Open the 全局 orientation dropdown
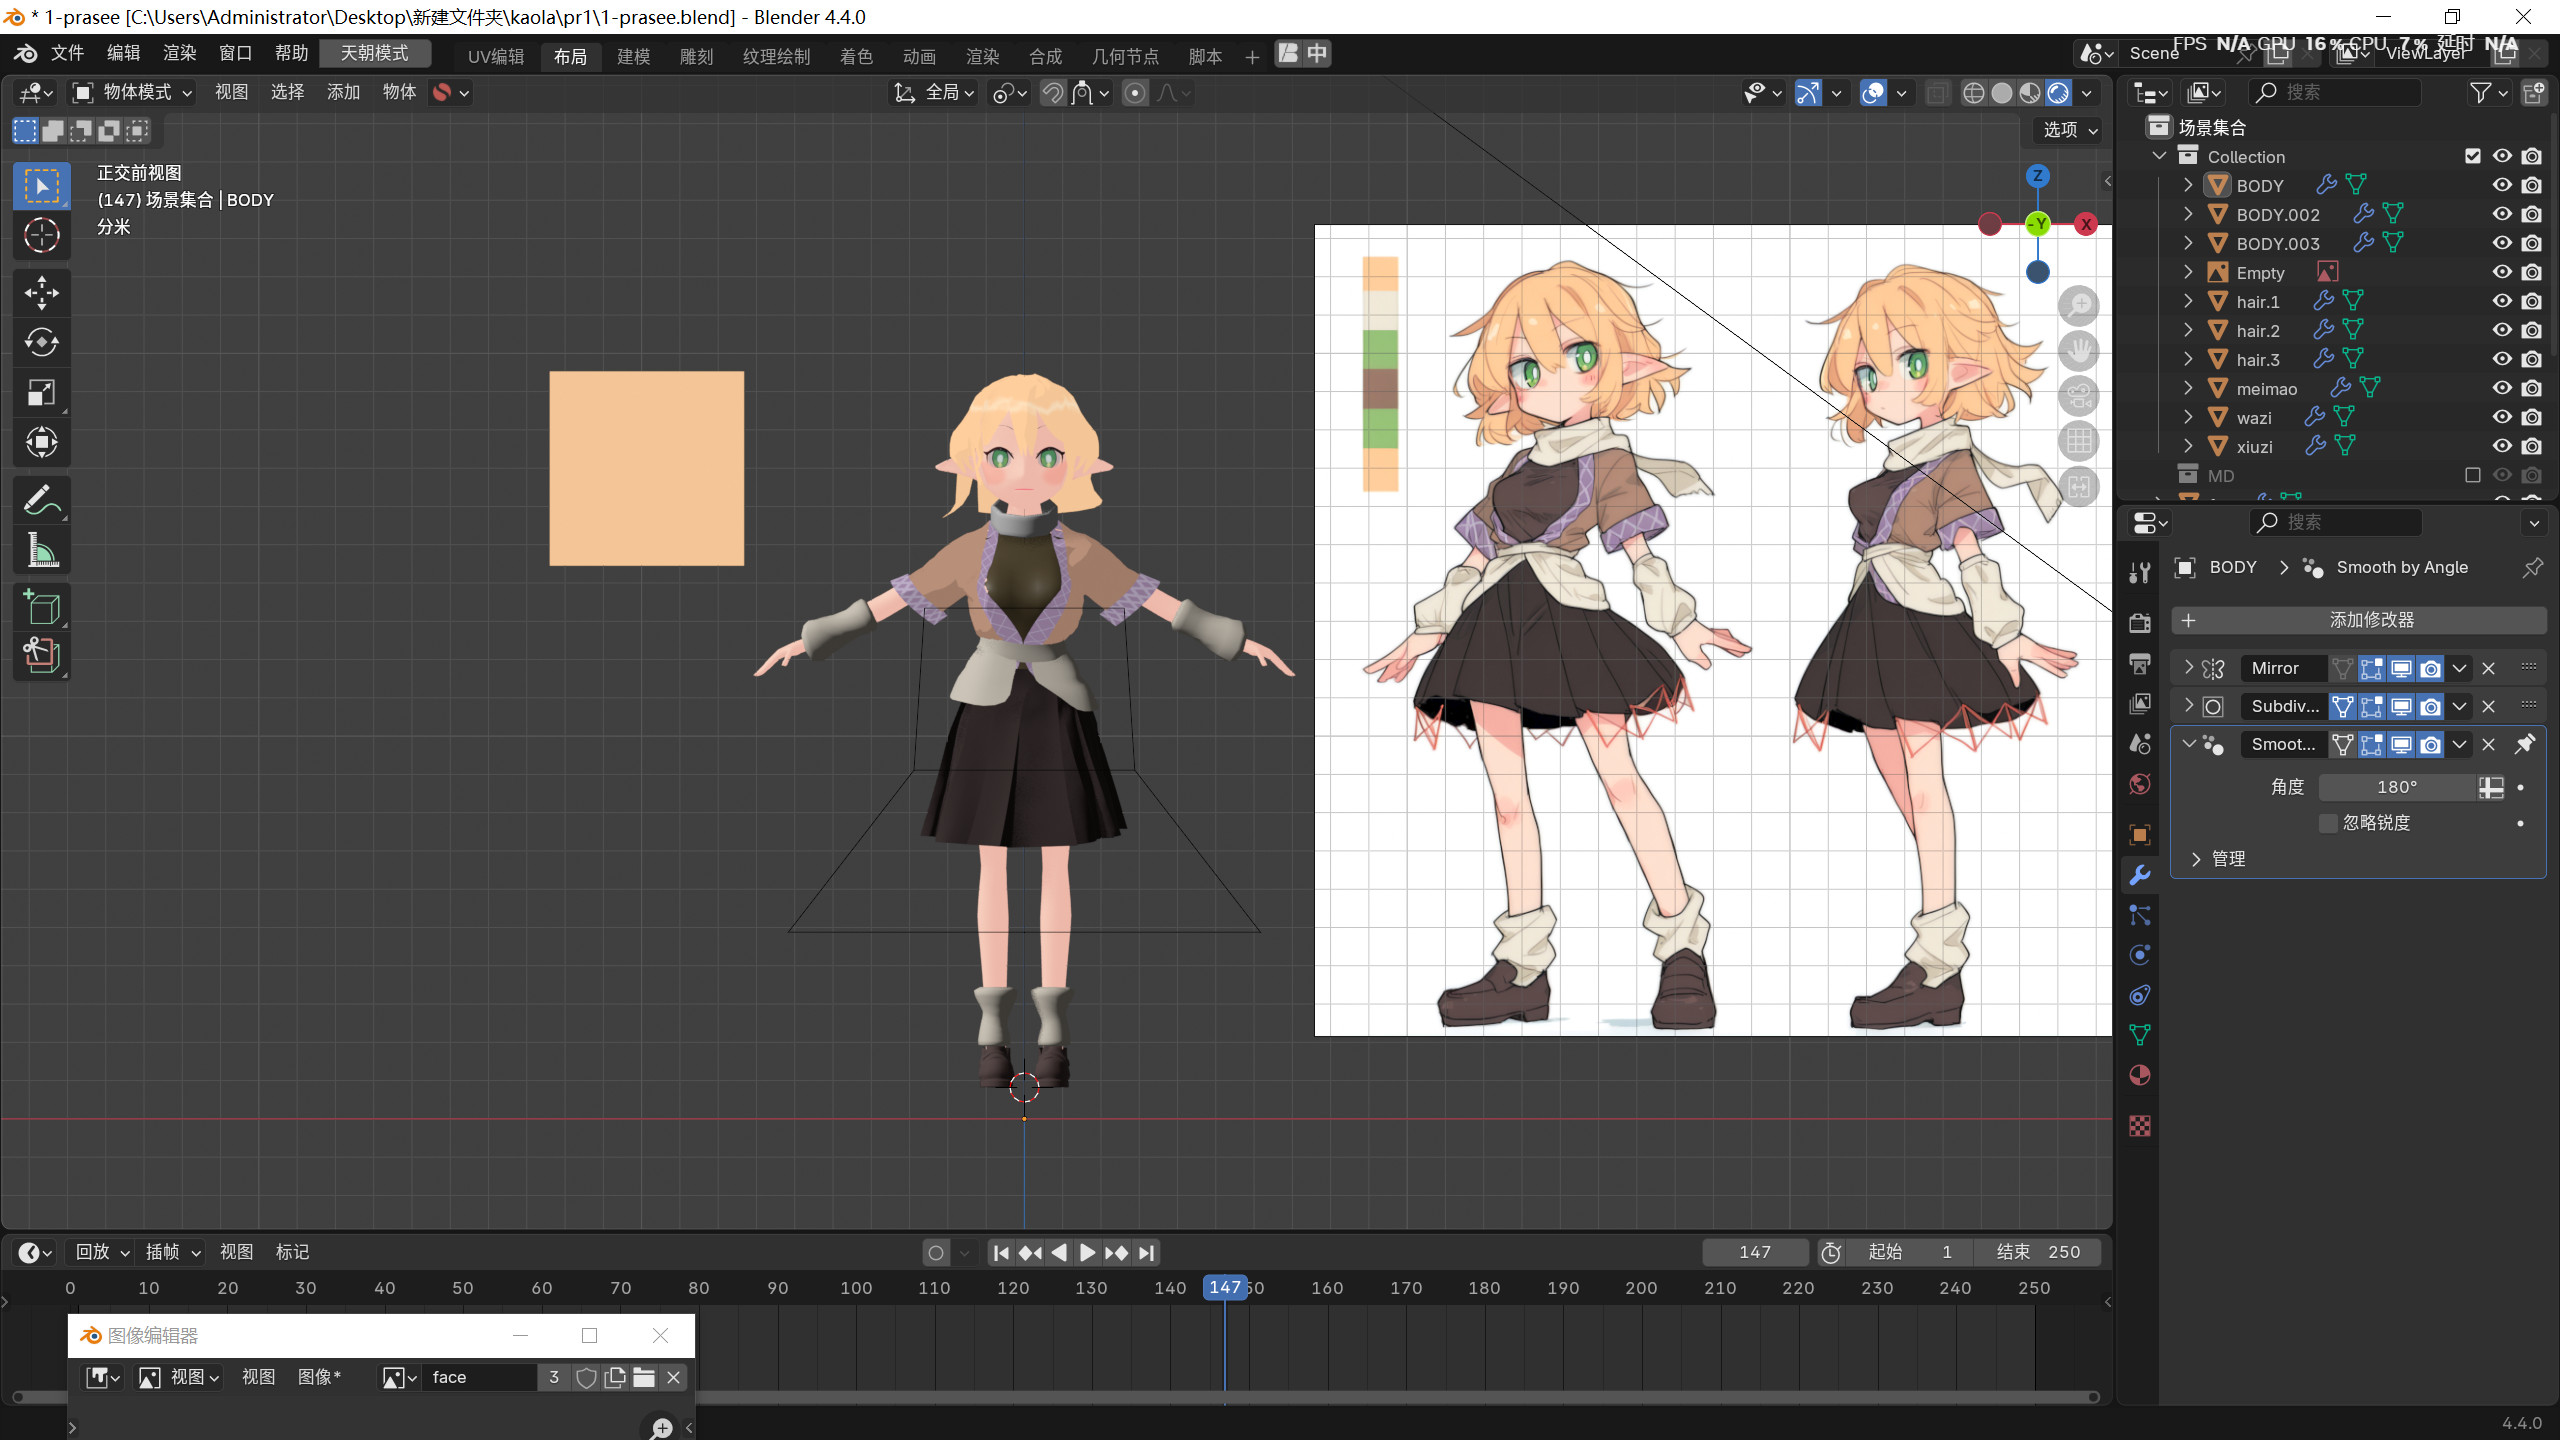The height and width of the screenshot is (1440, 2560). [x=934, y=93]
